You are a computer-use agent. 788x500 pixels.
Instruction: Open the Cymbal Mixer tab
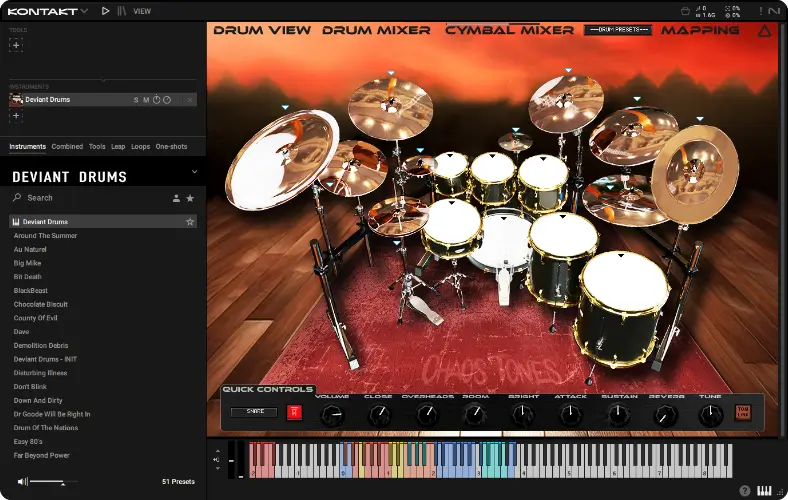509,30
